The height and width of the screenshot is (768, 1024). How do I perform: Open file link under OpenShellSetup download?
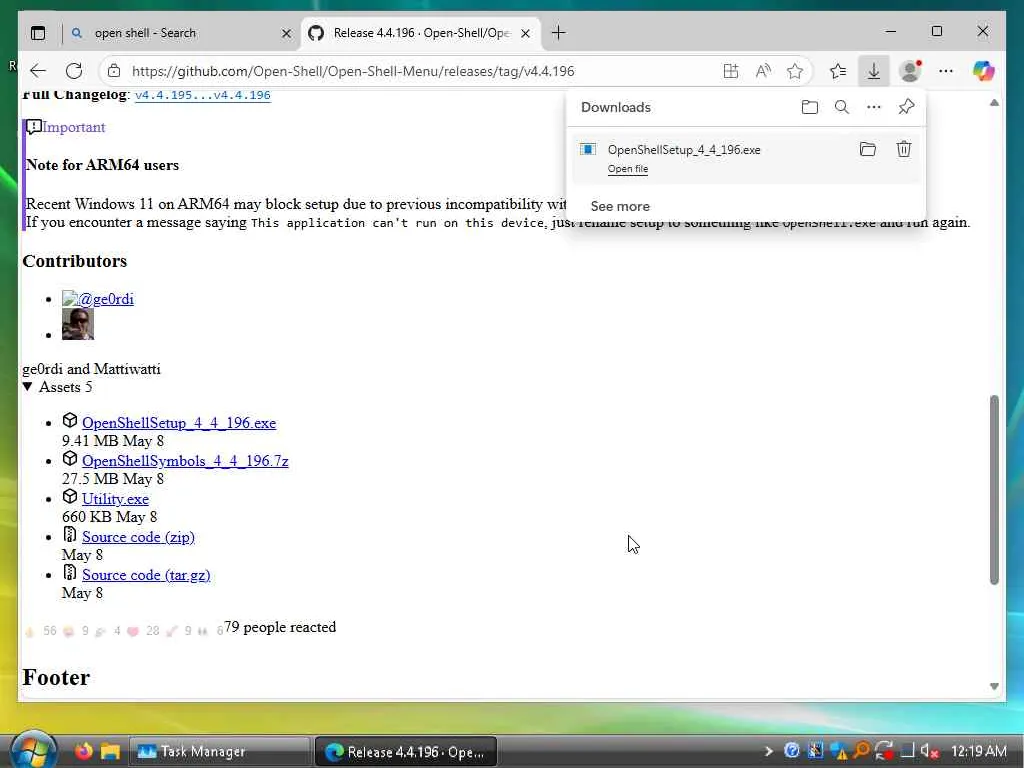click(628, 168)
